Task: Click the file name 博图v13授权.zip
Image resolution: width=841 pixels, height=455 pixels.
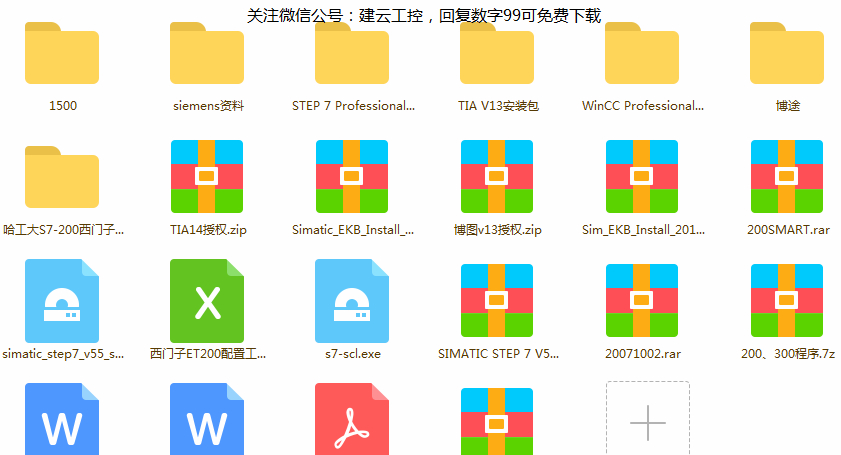Action: 498,230
